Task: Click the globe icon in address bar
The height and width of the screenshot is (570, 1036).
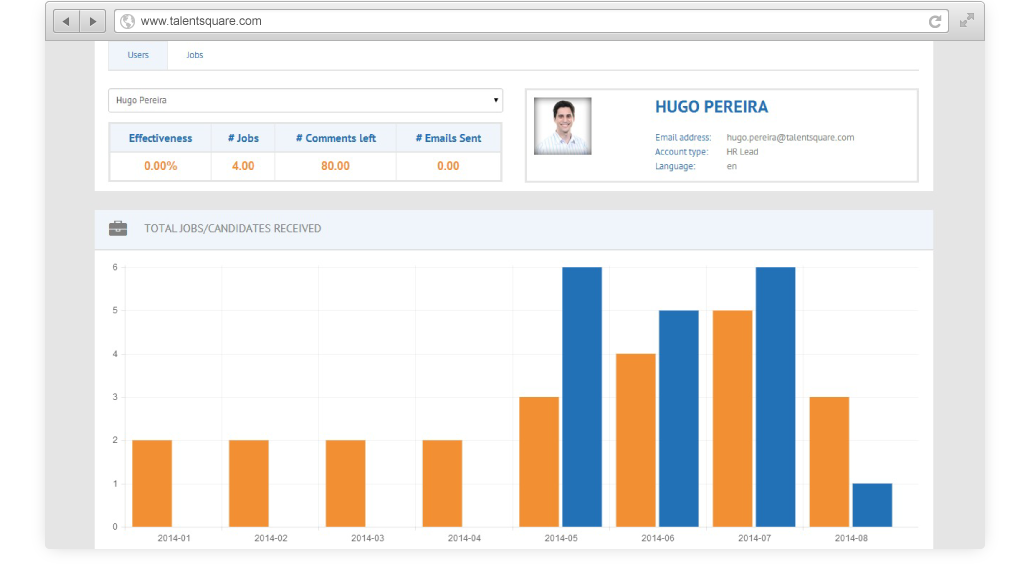Action: click(127, 21)
